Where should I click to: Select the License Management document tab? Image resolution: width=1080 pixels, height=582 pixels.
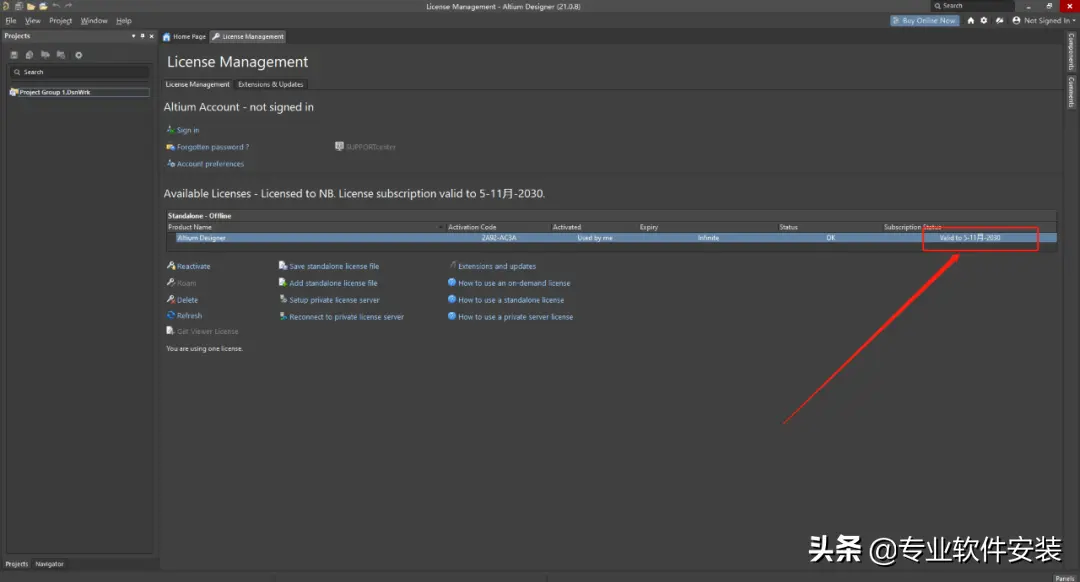(248, 37)
